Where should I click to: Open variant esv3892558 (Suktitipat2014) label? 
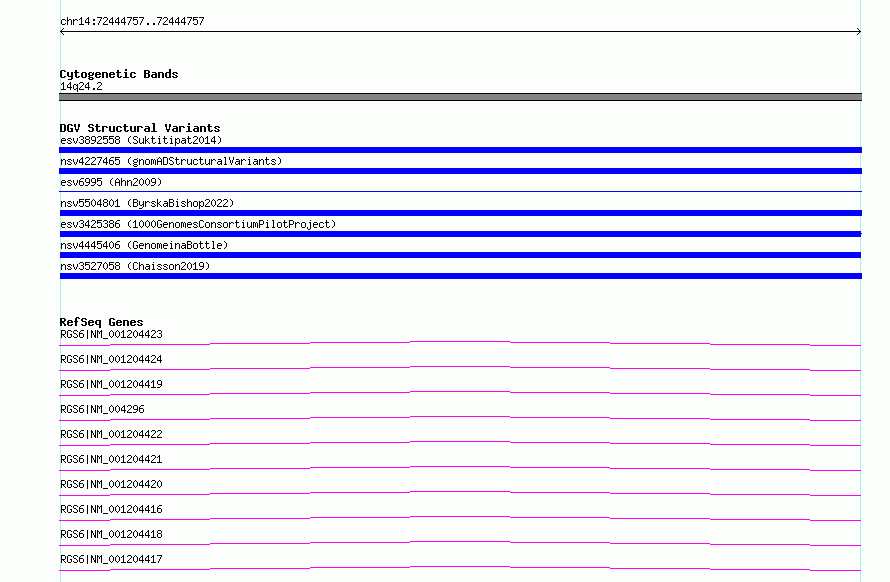coord(141,140)
